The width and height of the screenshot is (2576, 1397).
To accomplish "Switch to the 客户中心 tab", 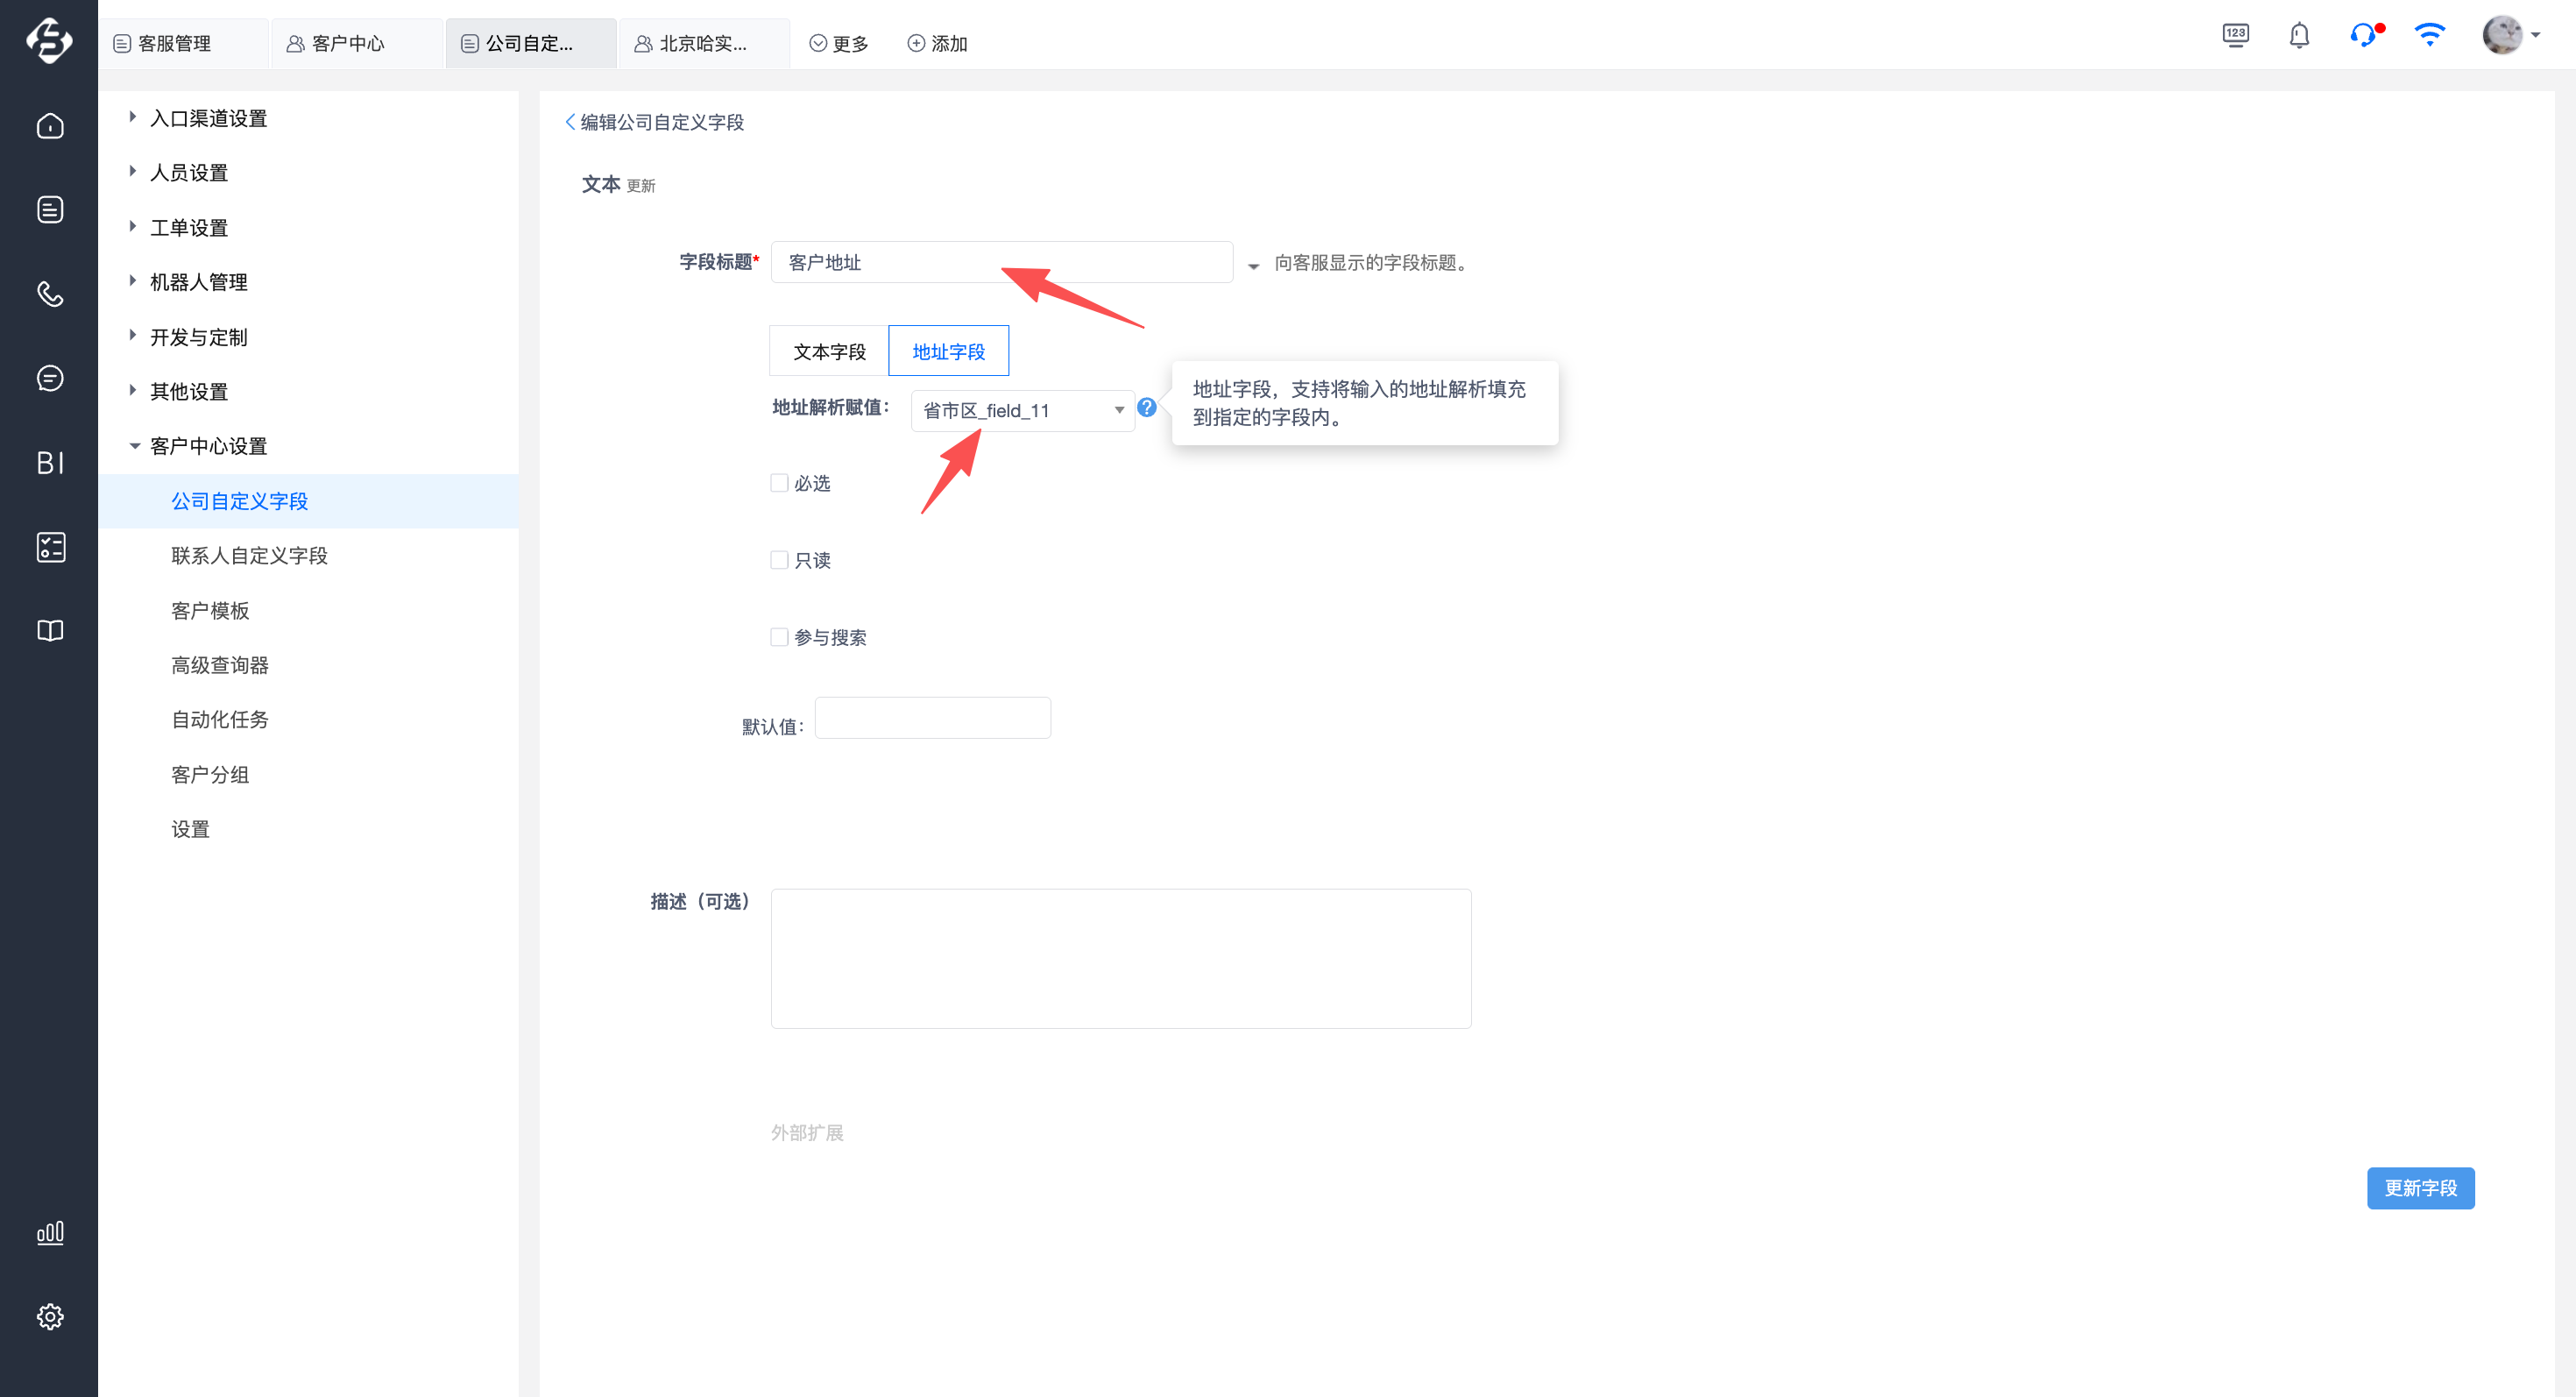I will [x=347, y=43].
